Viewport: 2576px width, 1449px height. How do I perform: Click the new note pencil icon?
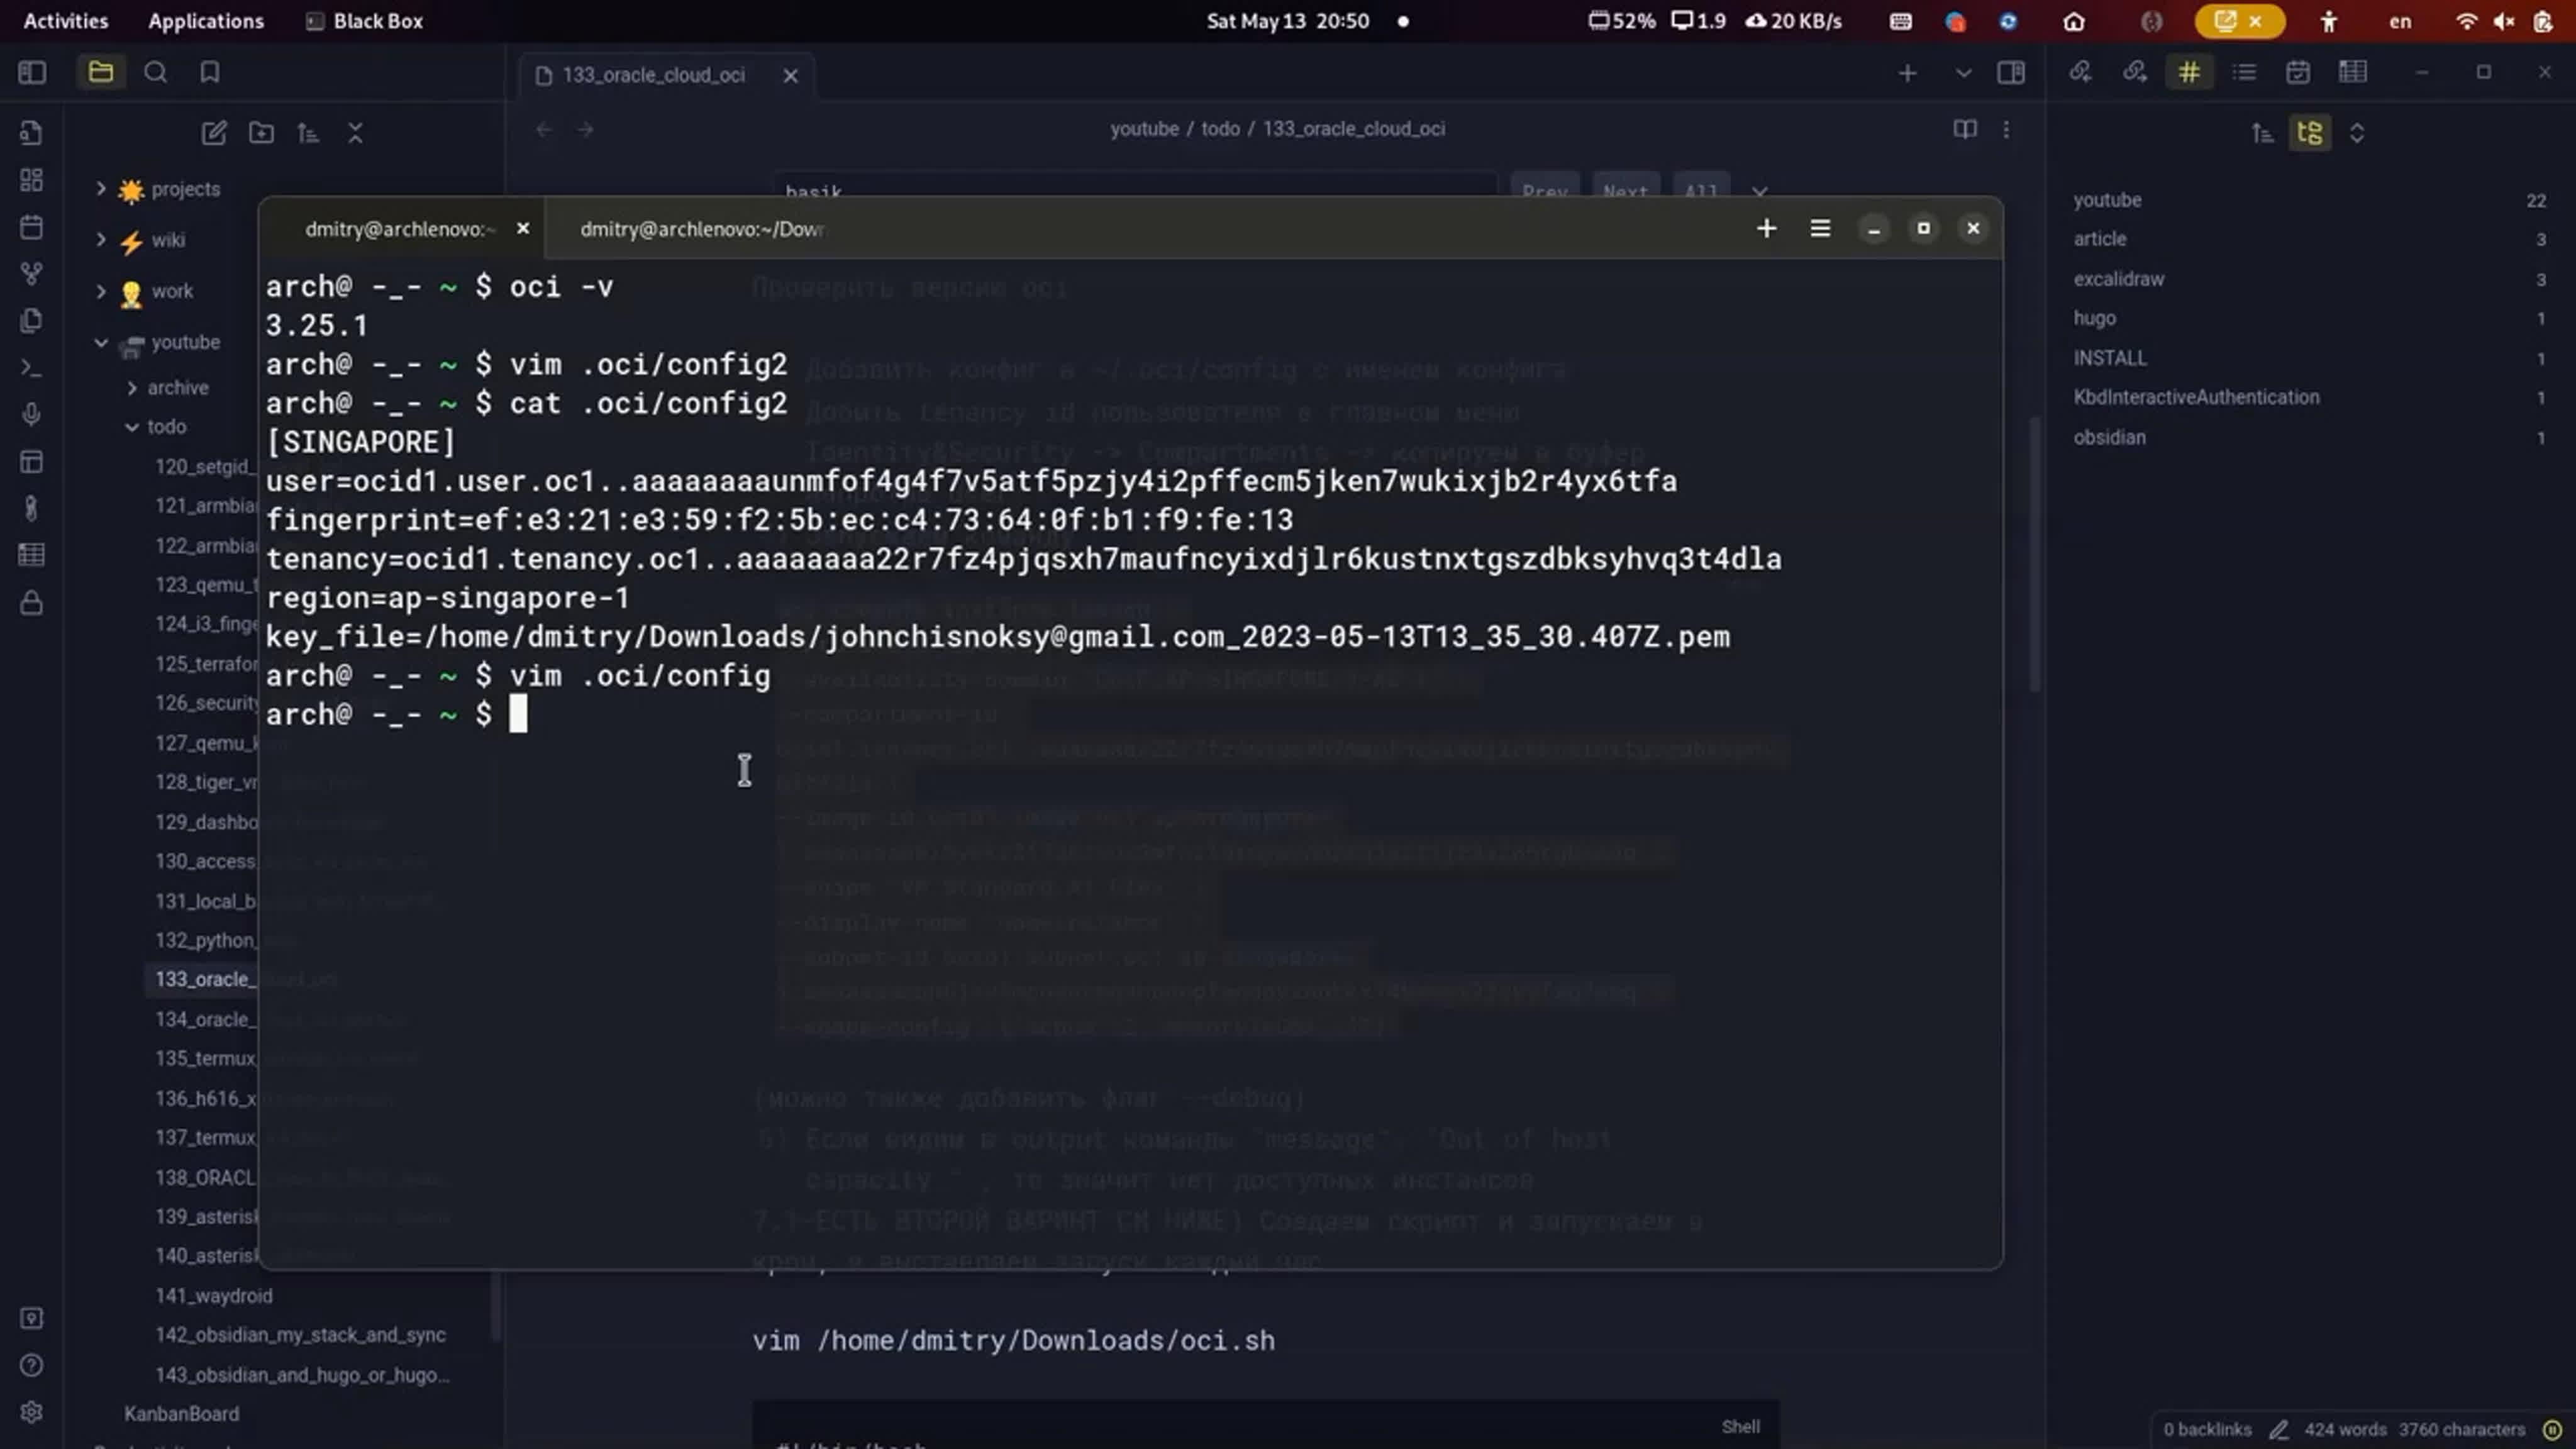pos(213,133)
